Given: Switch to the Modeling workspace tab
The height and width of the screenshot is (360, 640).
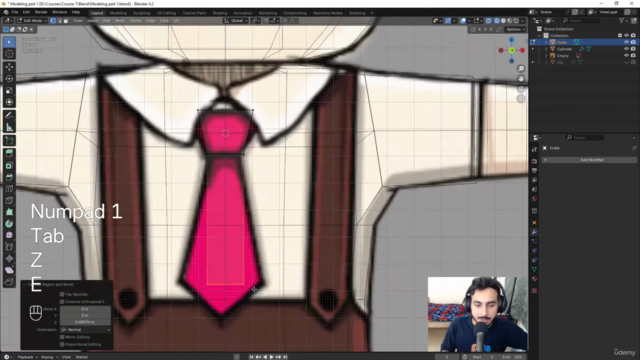Looking at the screenshot, I should point(118,13).
